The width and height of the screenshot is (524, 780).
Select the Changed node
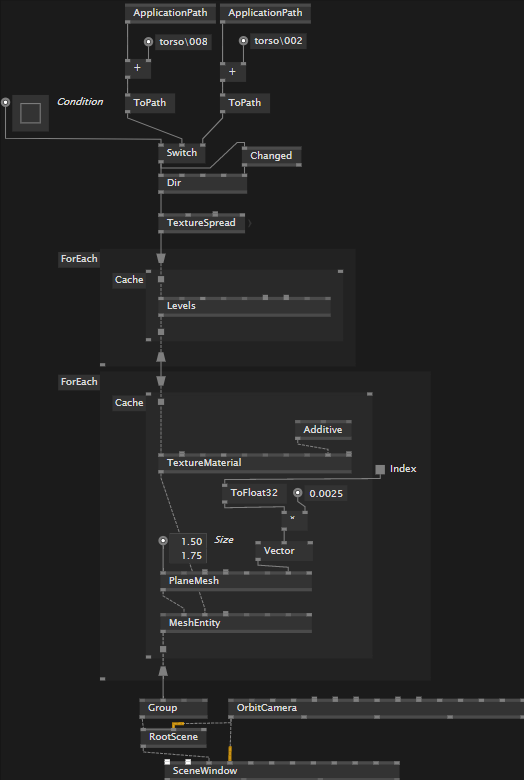point(271,156)
